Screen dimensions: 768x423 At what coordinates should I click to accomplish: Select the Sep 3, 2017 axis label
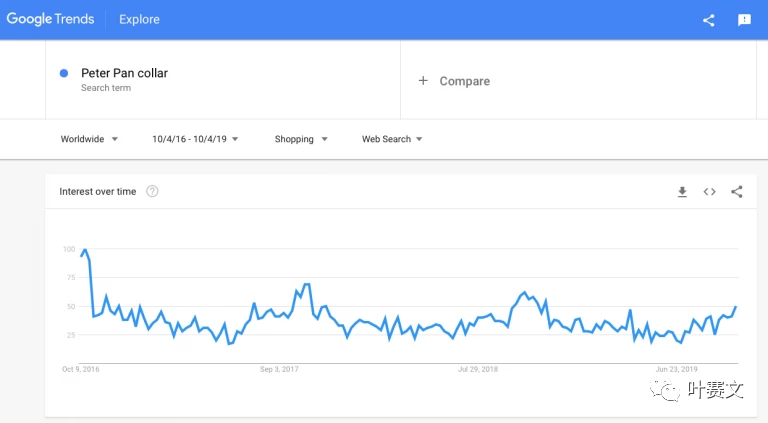pos(279,369)
